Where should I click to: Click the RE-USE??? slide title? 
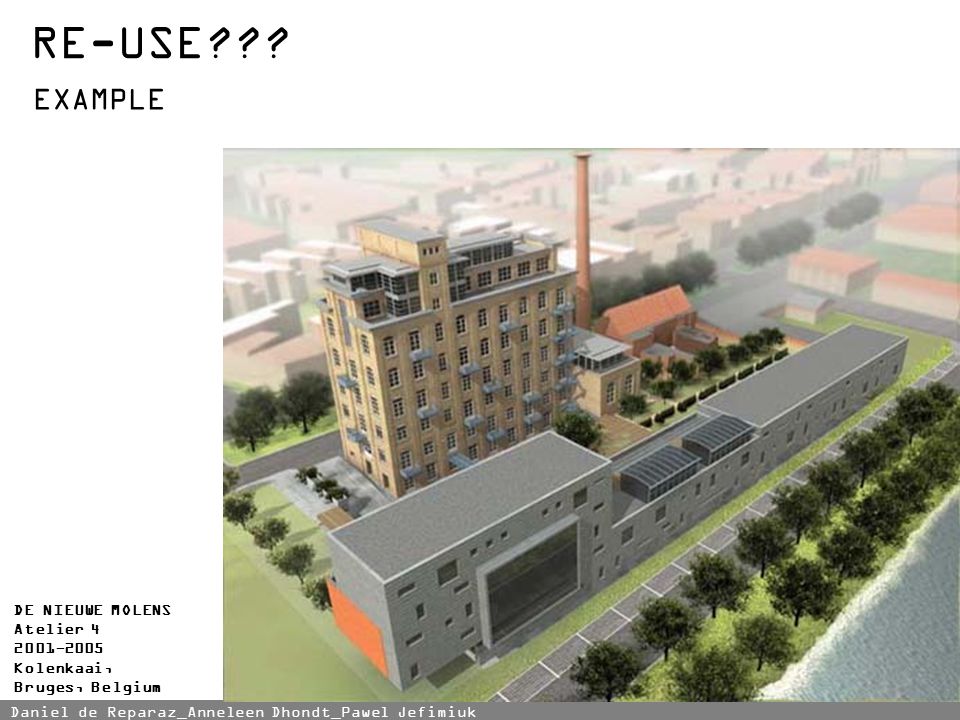[160, 43]
